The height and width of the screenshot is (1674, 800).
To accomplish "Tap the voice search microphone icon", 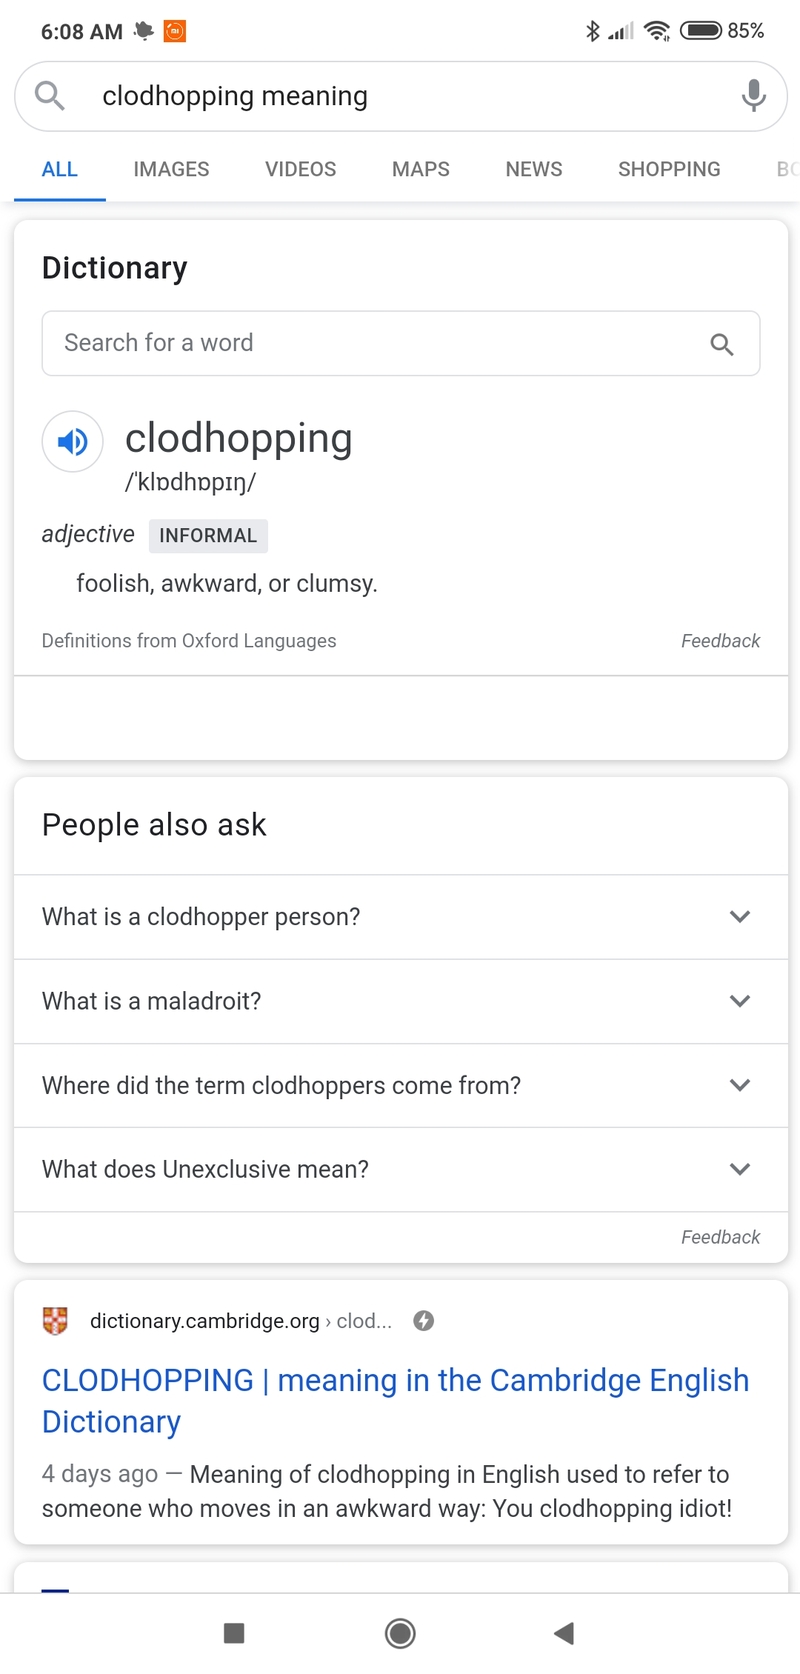I will [x=754, y=96].
